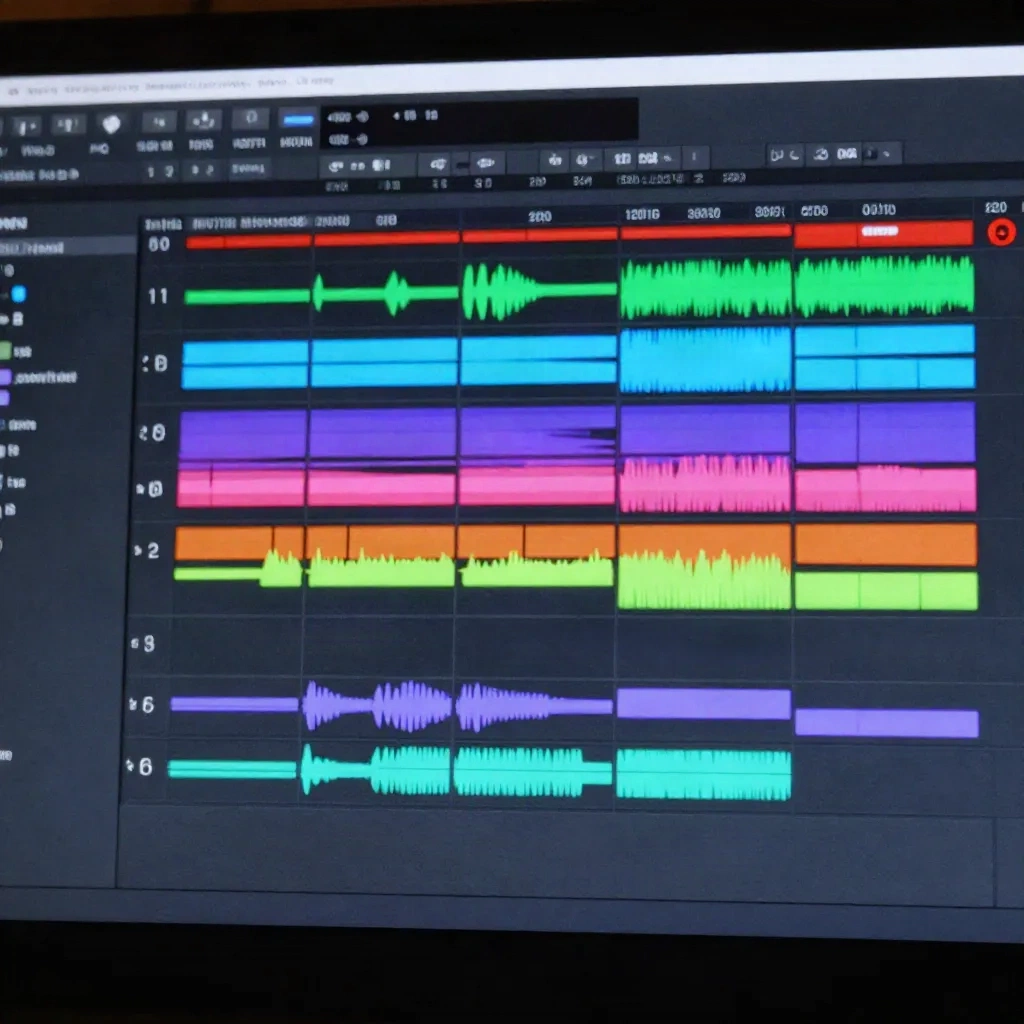Viewport: 1024px width, 1024px height.
Task: Click the heart-shaped icon in the toolbar
Action: click(112, 123)
